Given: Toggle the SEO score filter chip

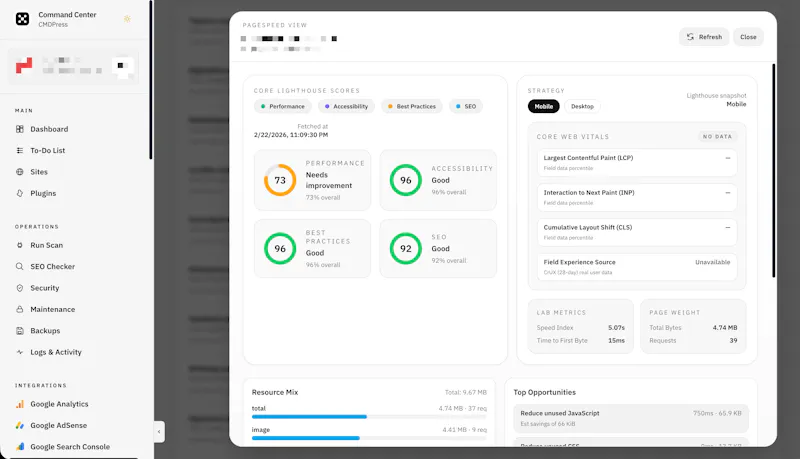Looking at the screenshot, I should point(466,107).
